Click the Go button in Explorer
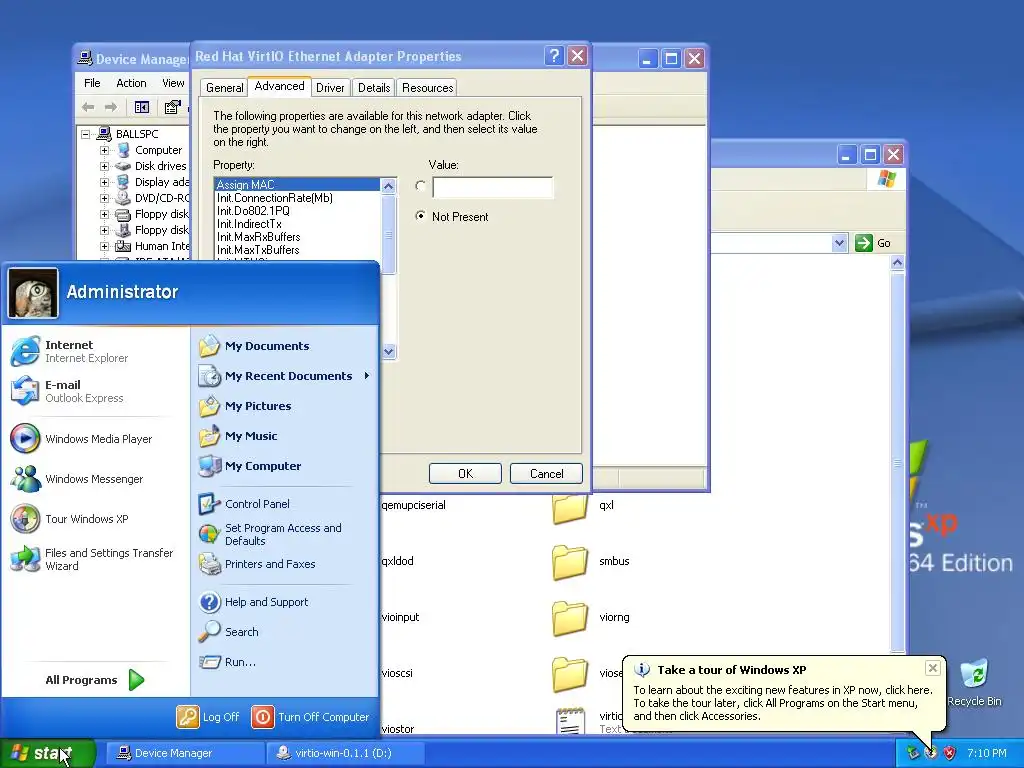The width and height of the screenshot is (1024, 768). pyautogui.click(x=873, y=243)
